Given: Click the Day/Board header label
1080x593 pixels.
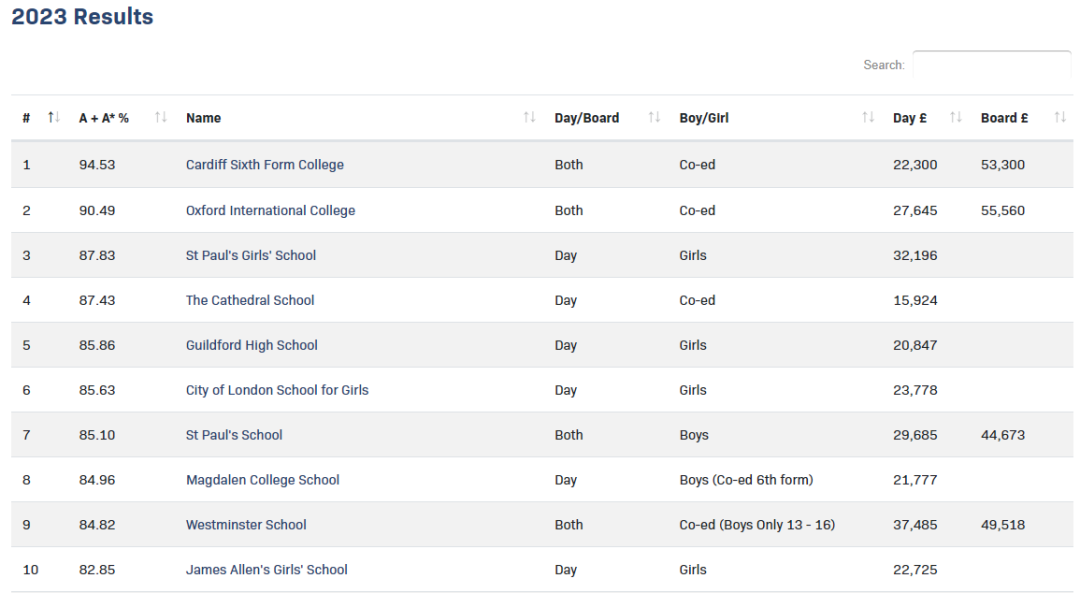Looking at the screenshot, I should pyautogui.click(x=587, y=118).
